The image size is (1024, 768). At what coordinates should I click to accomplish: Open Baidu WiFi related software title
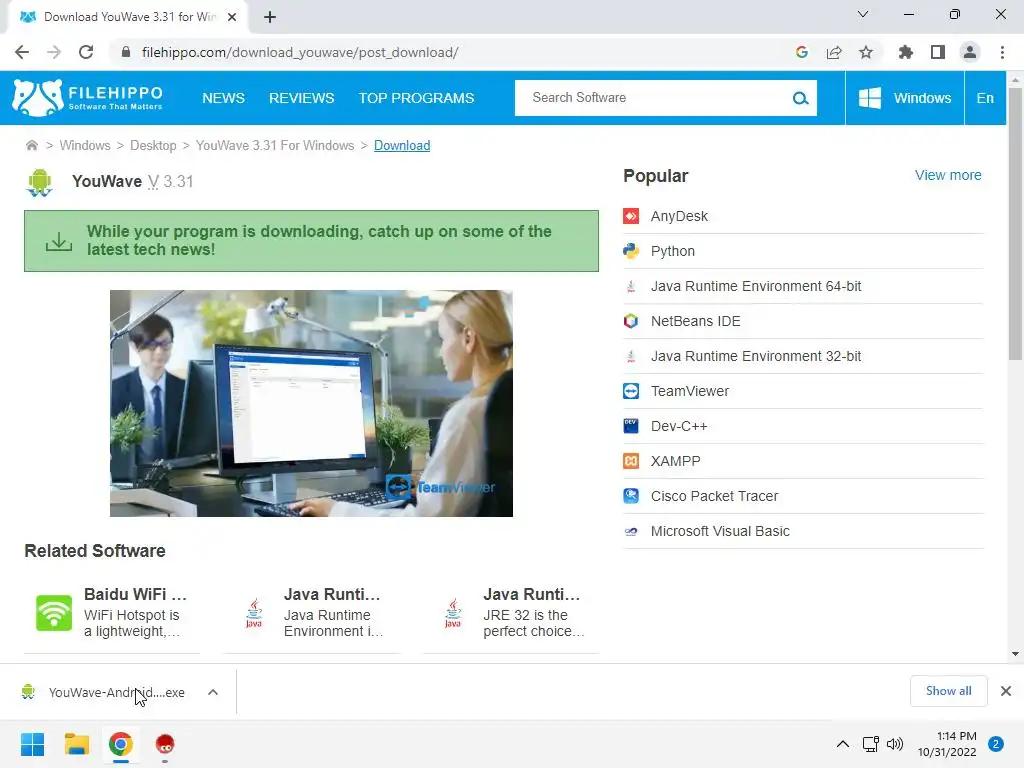tap(135, 594)
